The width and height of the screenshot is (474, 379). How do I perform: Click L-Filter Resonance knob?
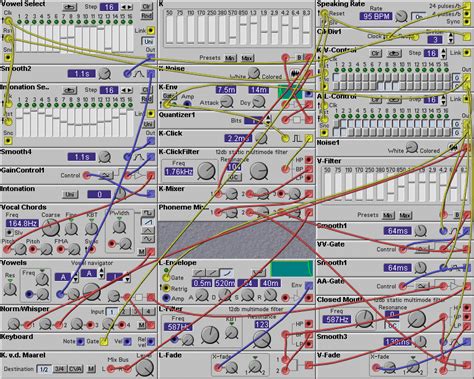coord(262,339)
